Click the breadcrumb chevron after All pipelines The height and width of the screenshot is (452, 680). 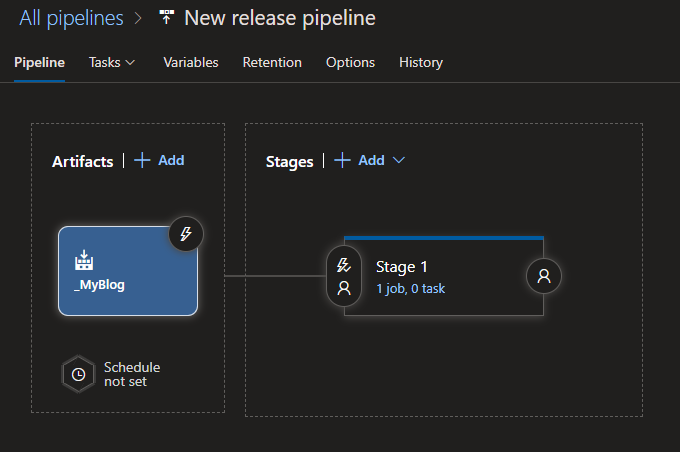138,18
